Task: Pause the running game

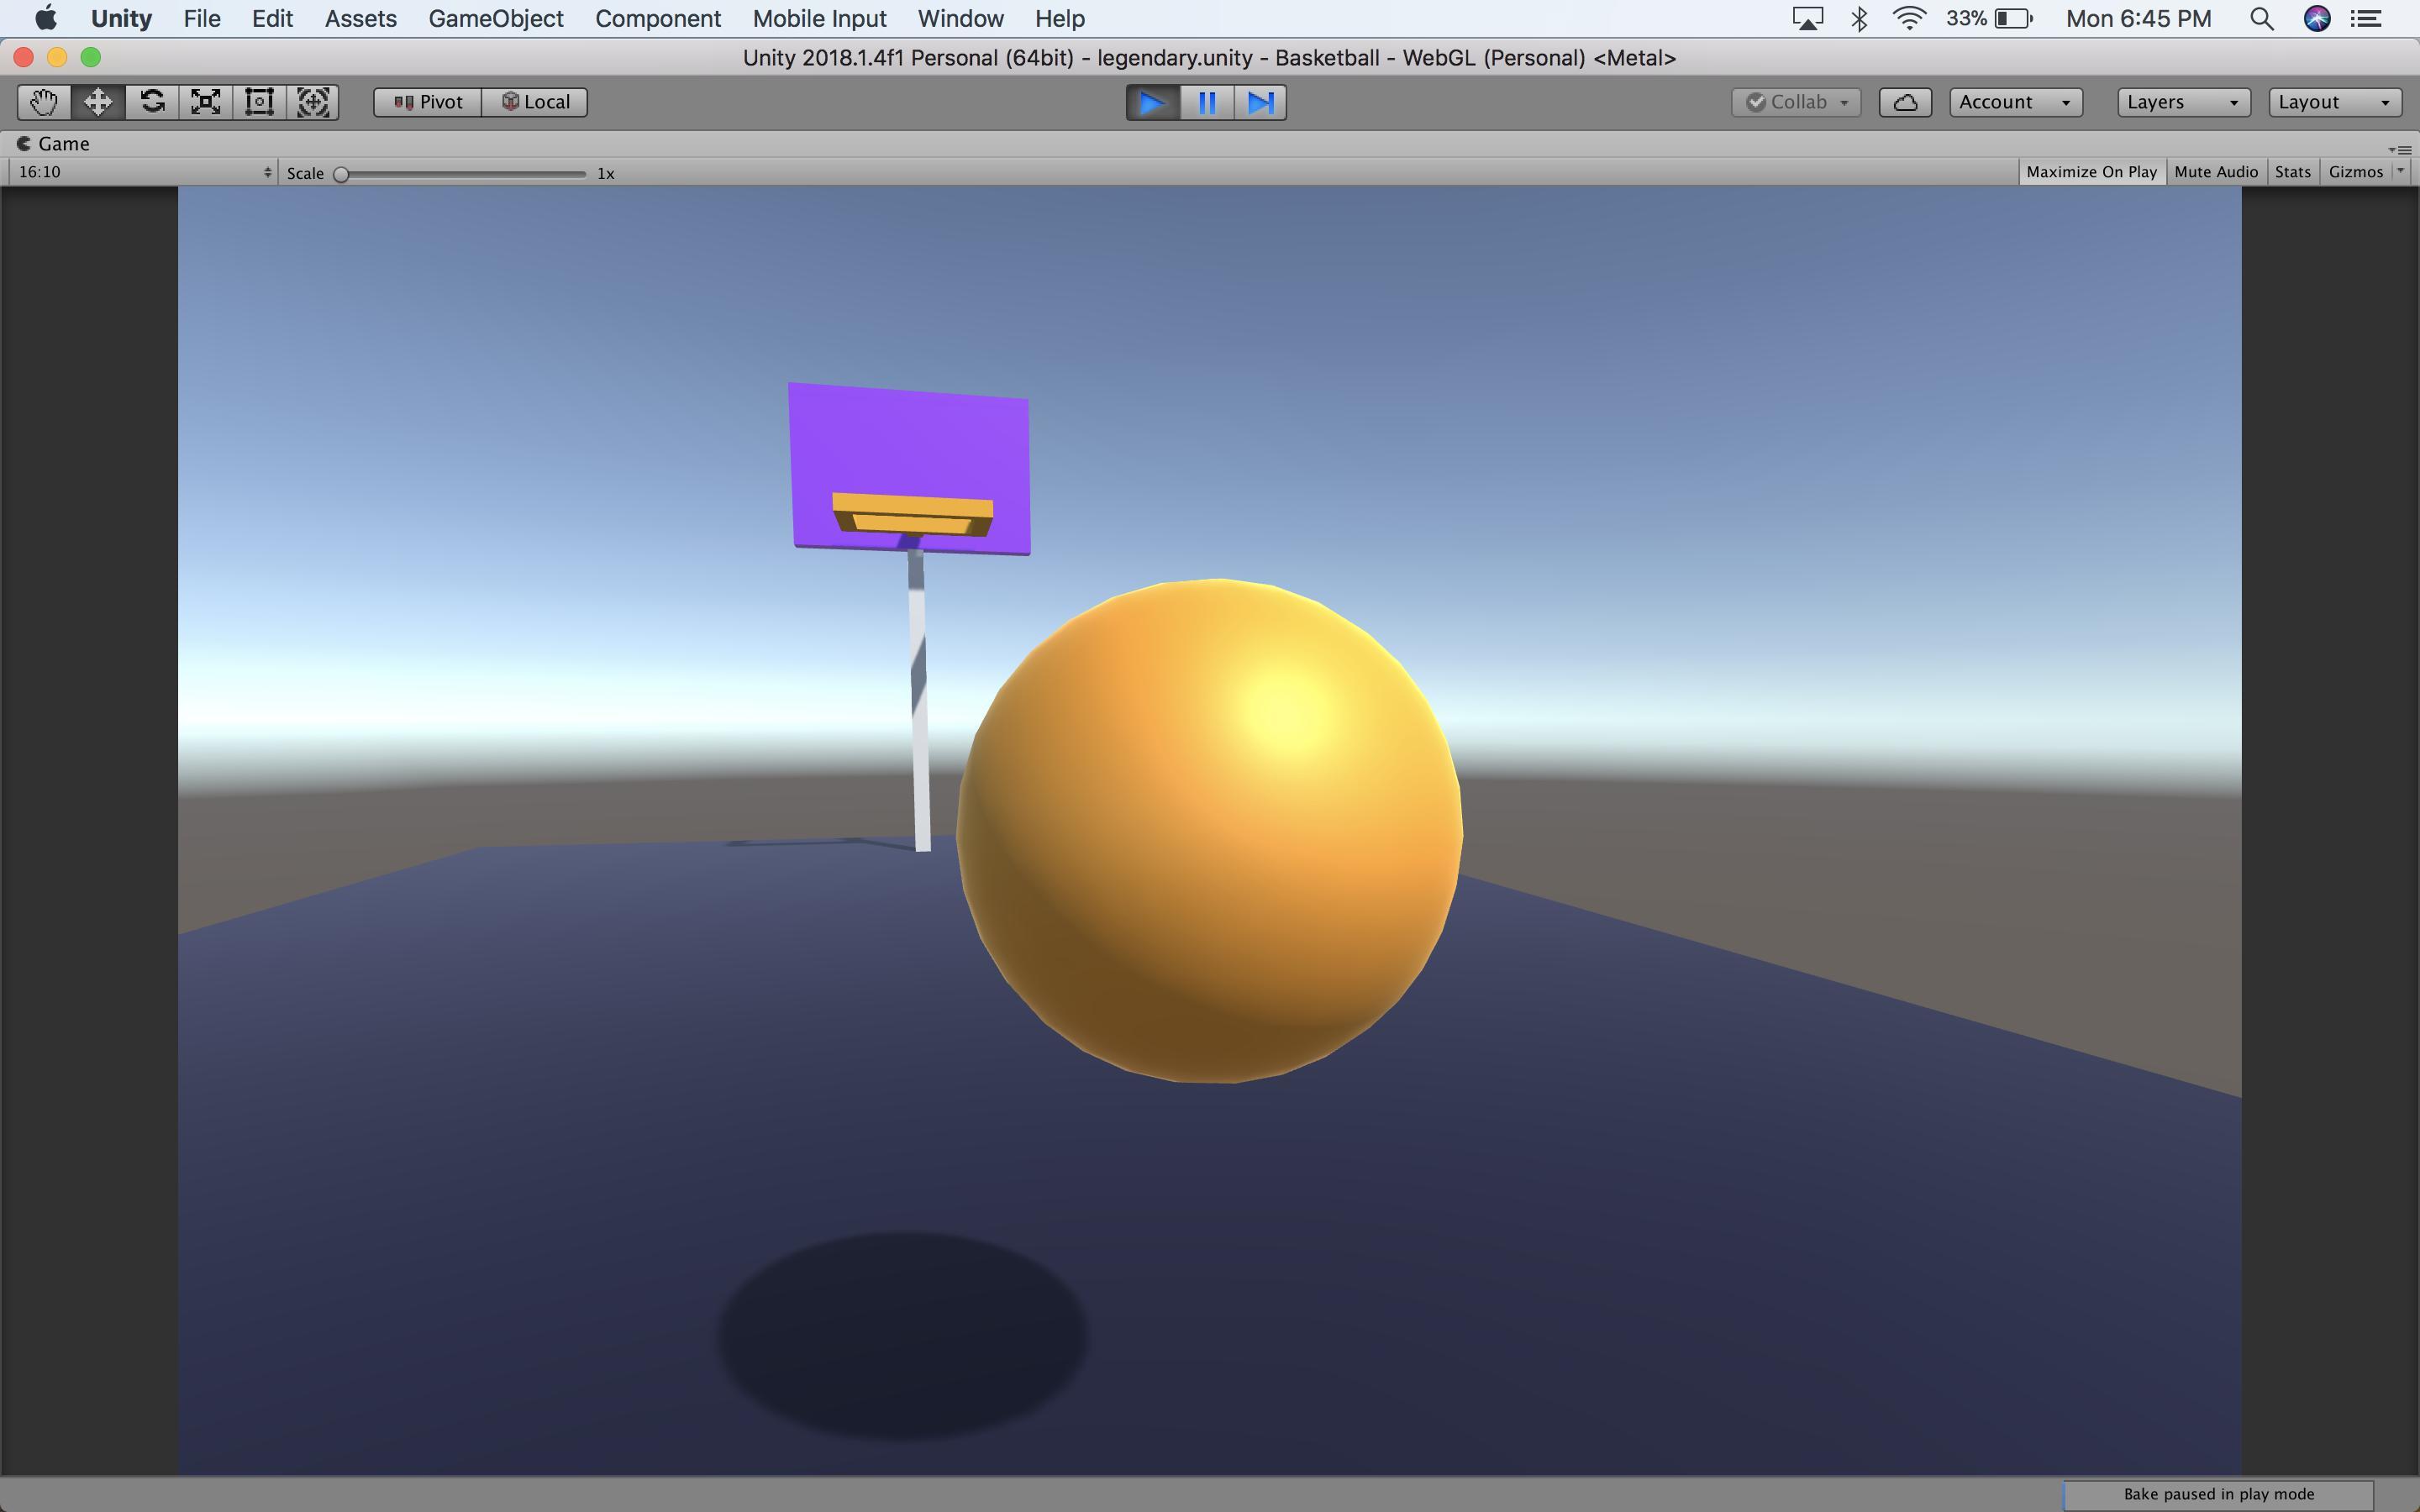Action: pyautogui.click(x=1207, y=102)
